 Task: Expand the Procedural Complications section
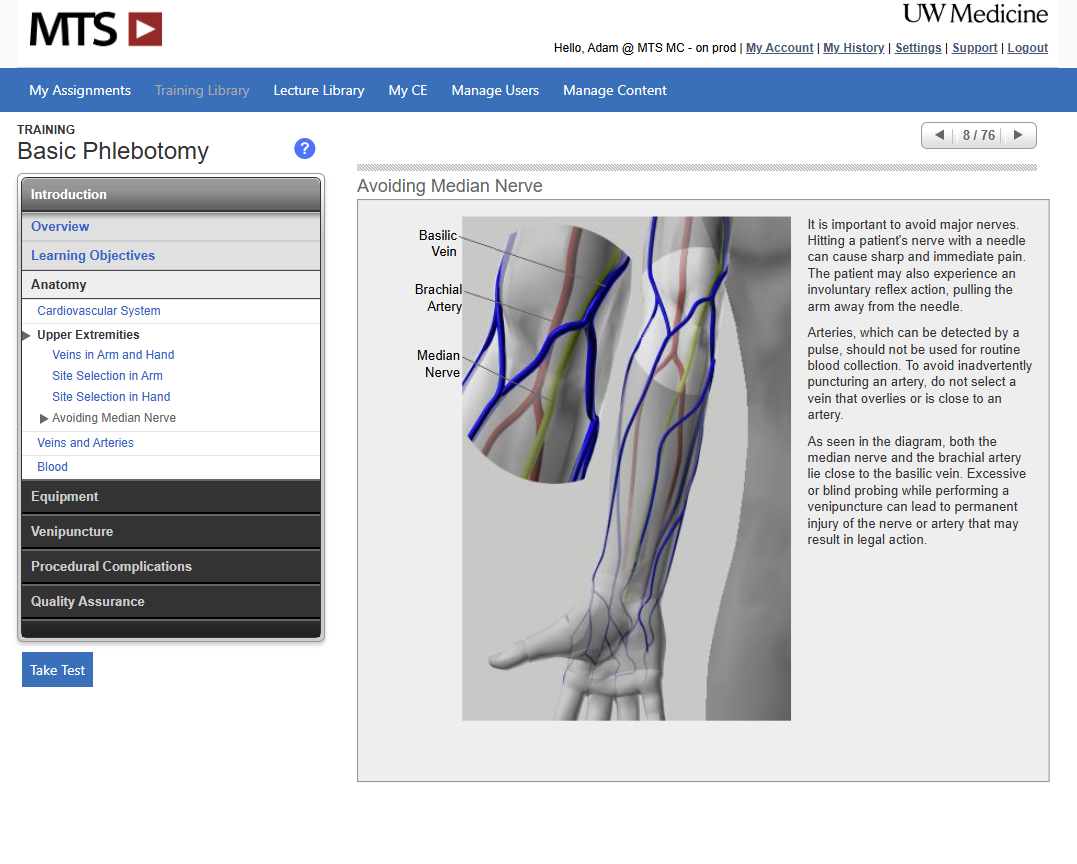point(170,567)
